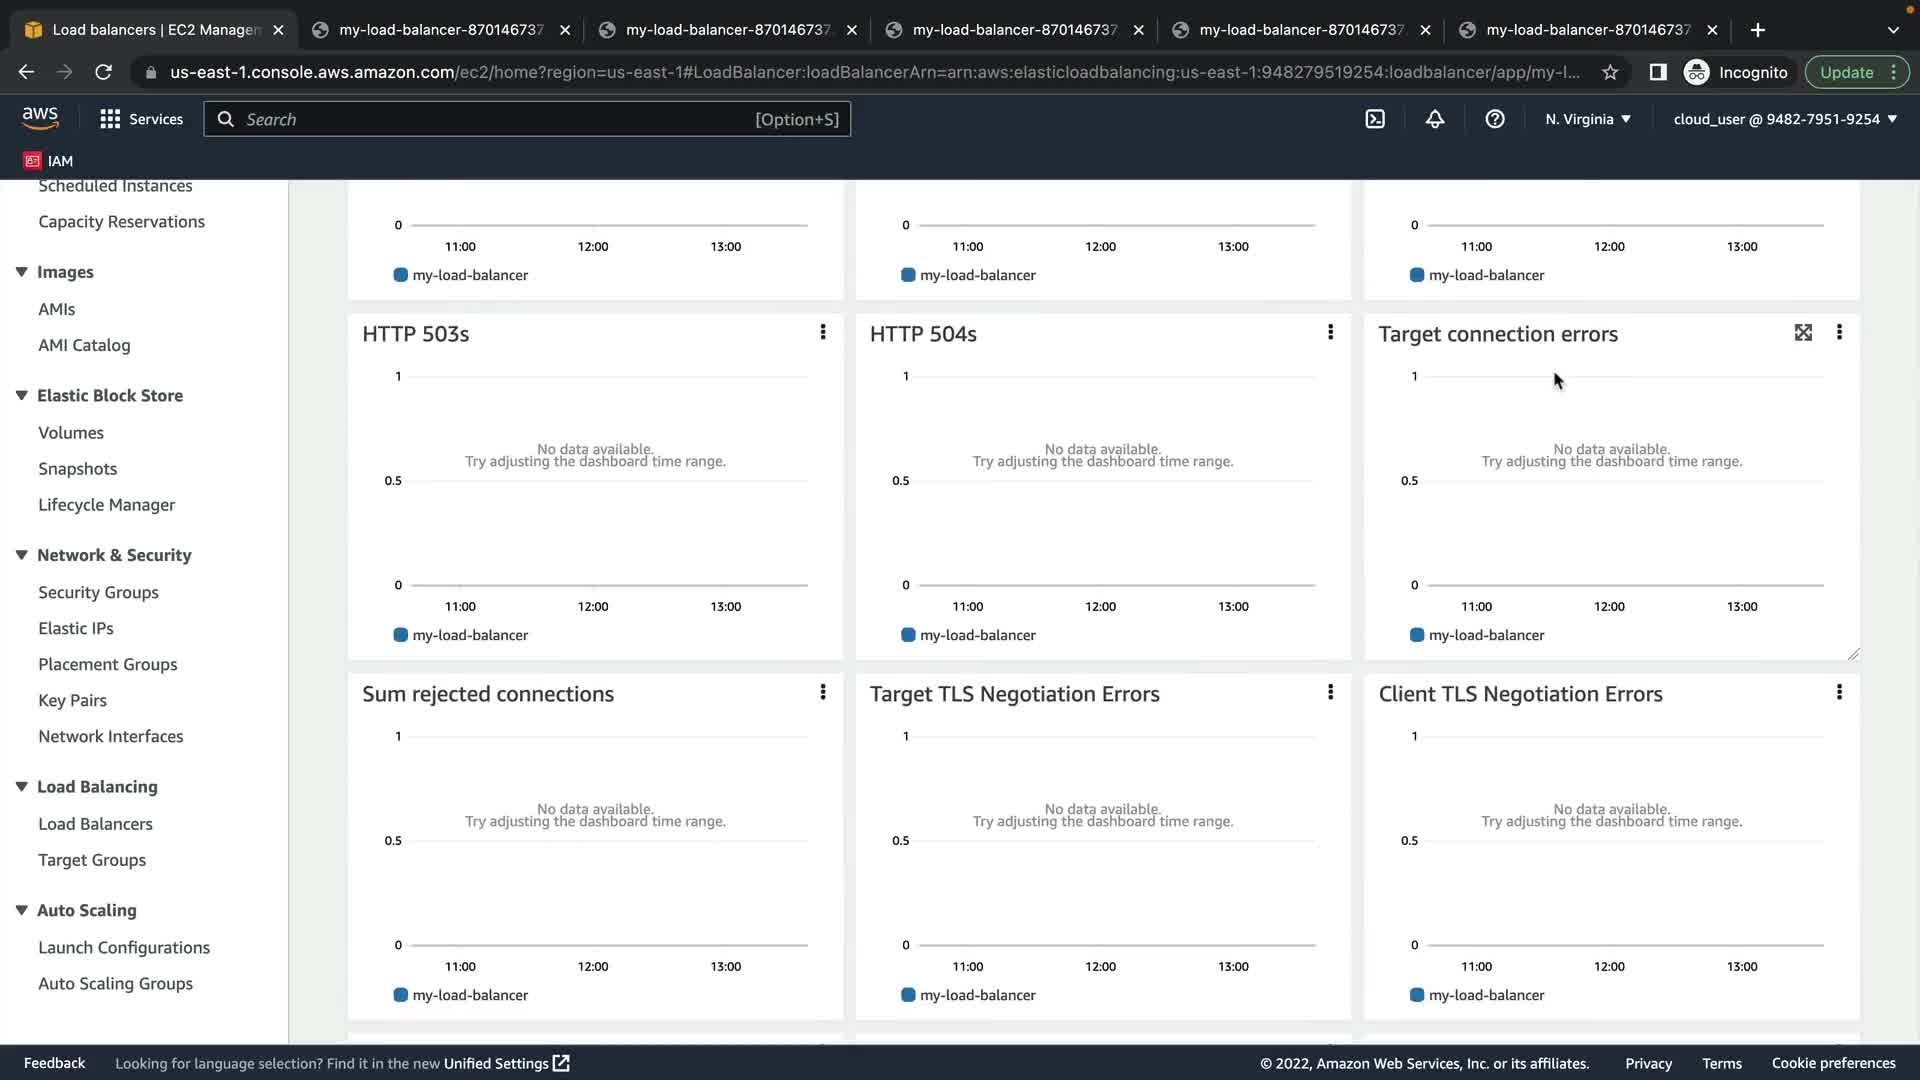Open Target Groups in sidebar

[92, 860]
